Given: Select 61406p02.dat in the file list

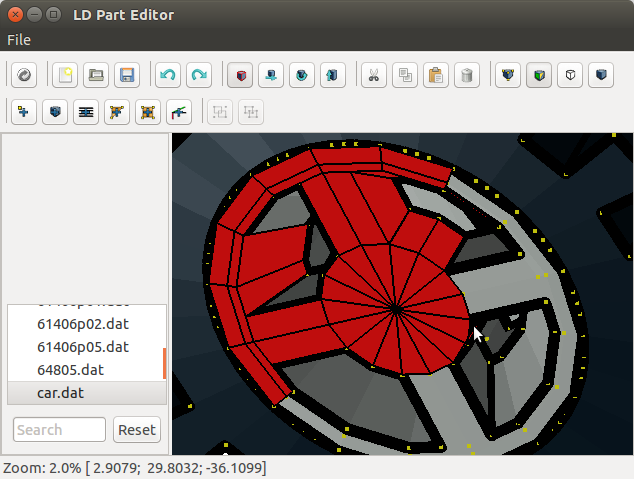Looking at the screenshot, I should (x=84, y=324).
